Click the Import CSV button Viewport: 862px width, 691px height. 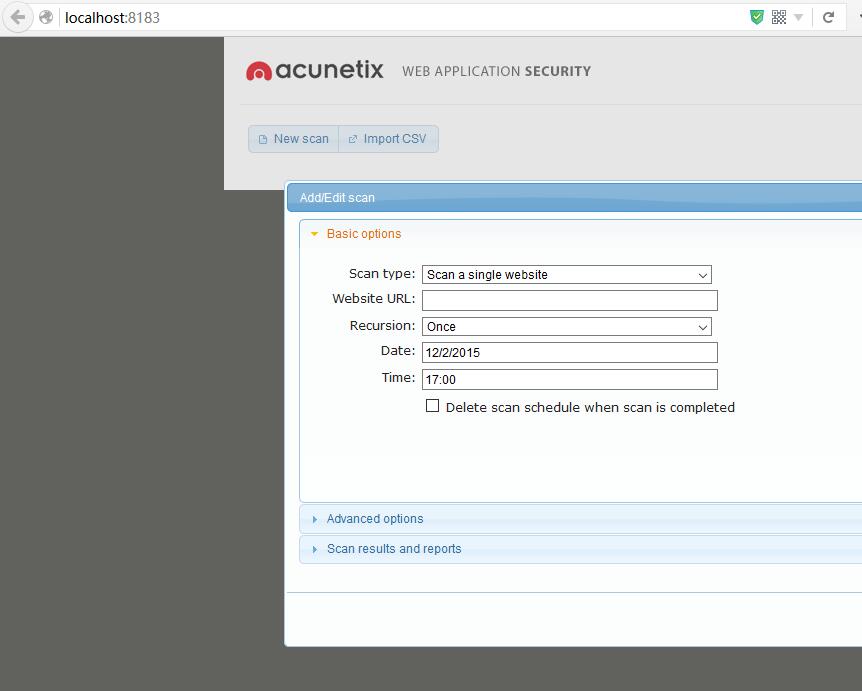point(388,139)
